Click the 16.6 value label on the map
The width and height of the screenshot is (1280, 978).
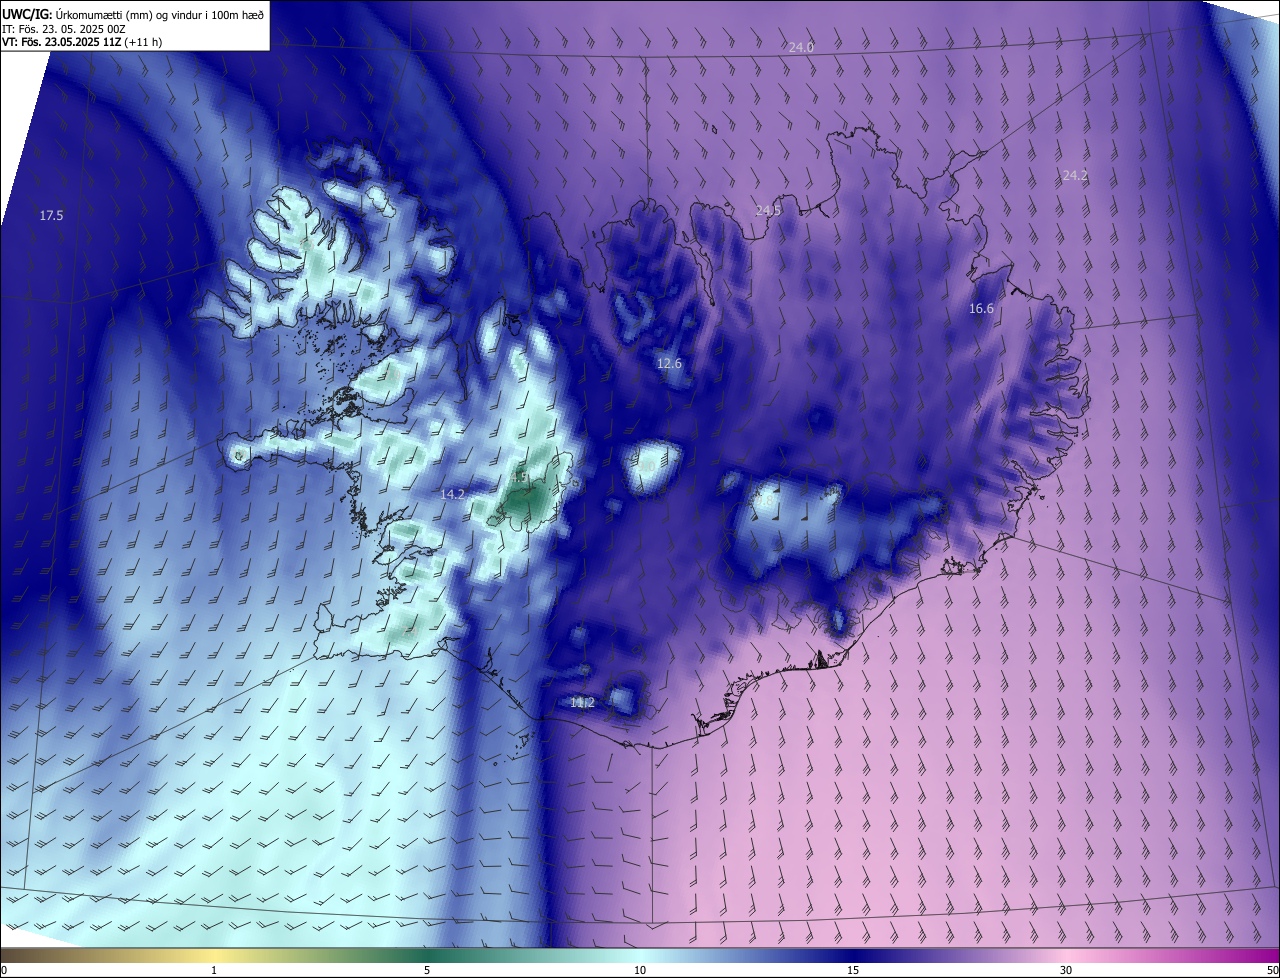tap(981, 309)
